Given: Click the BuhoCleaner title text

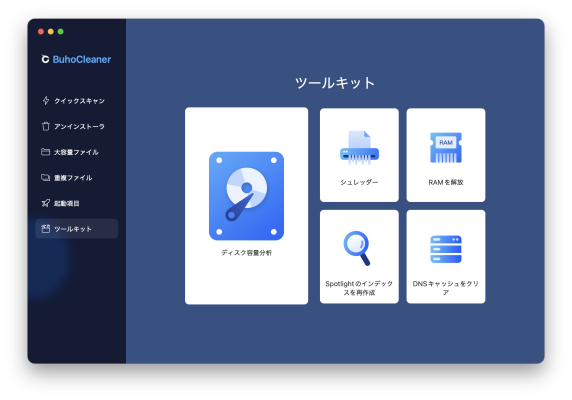Looking at the screenshot, I should pos(82,59).
